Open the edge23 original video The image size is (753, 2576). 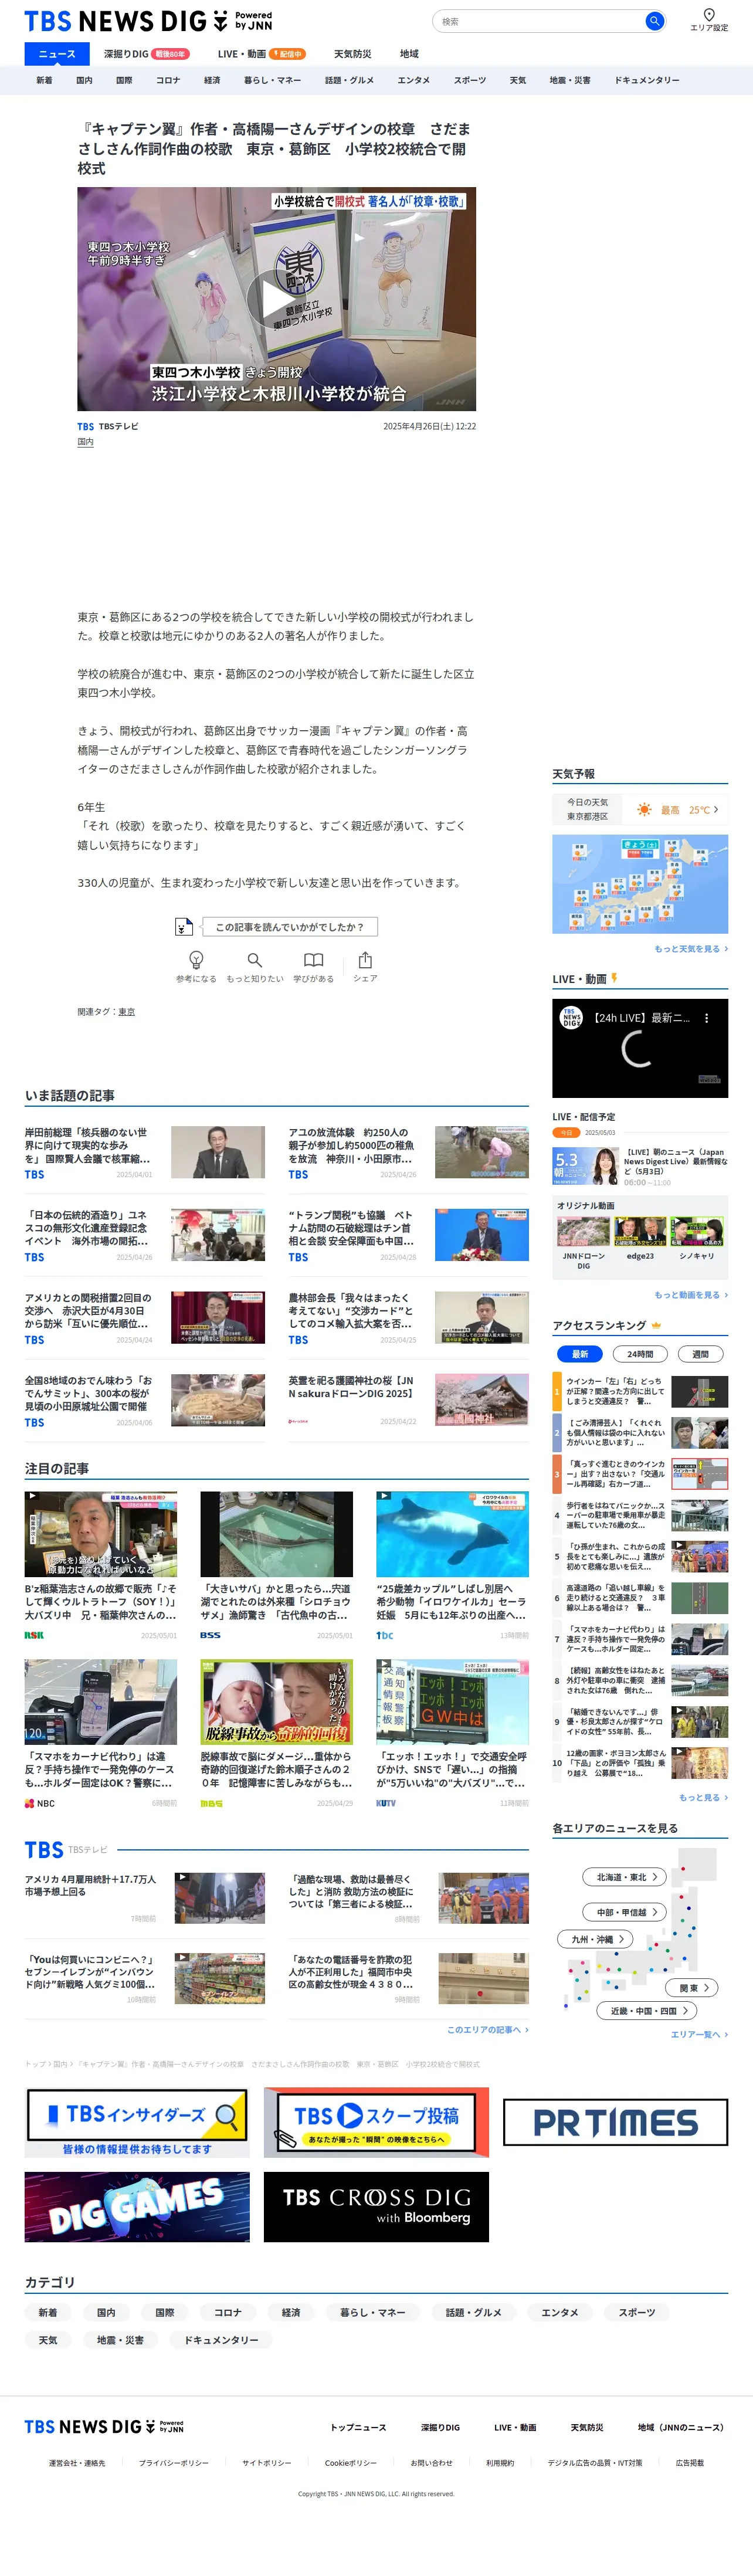(640, 1239)
